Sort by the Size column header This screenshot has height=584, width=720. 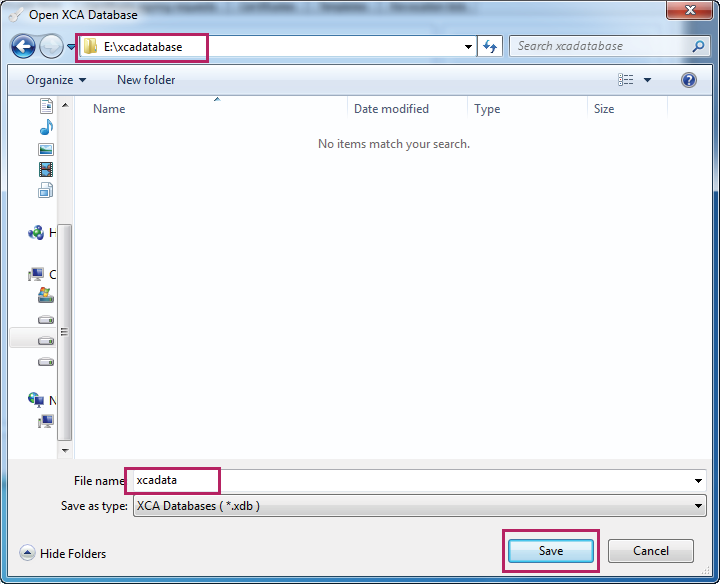point(604,109)
